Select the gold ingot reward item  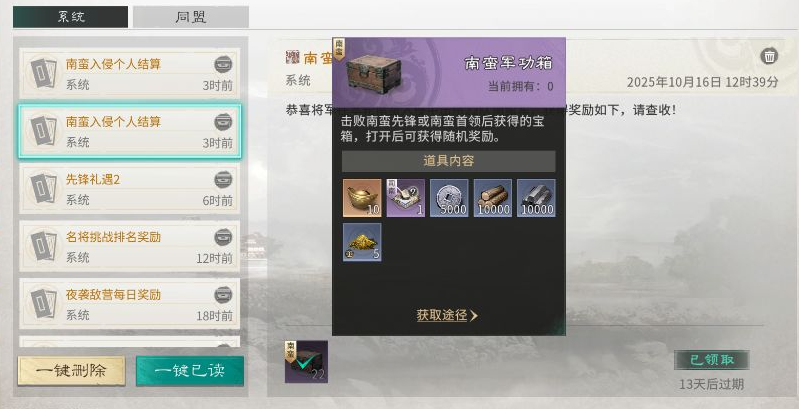[362, 198]
